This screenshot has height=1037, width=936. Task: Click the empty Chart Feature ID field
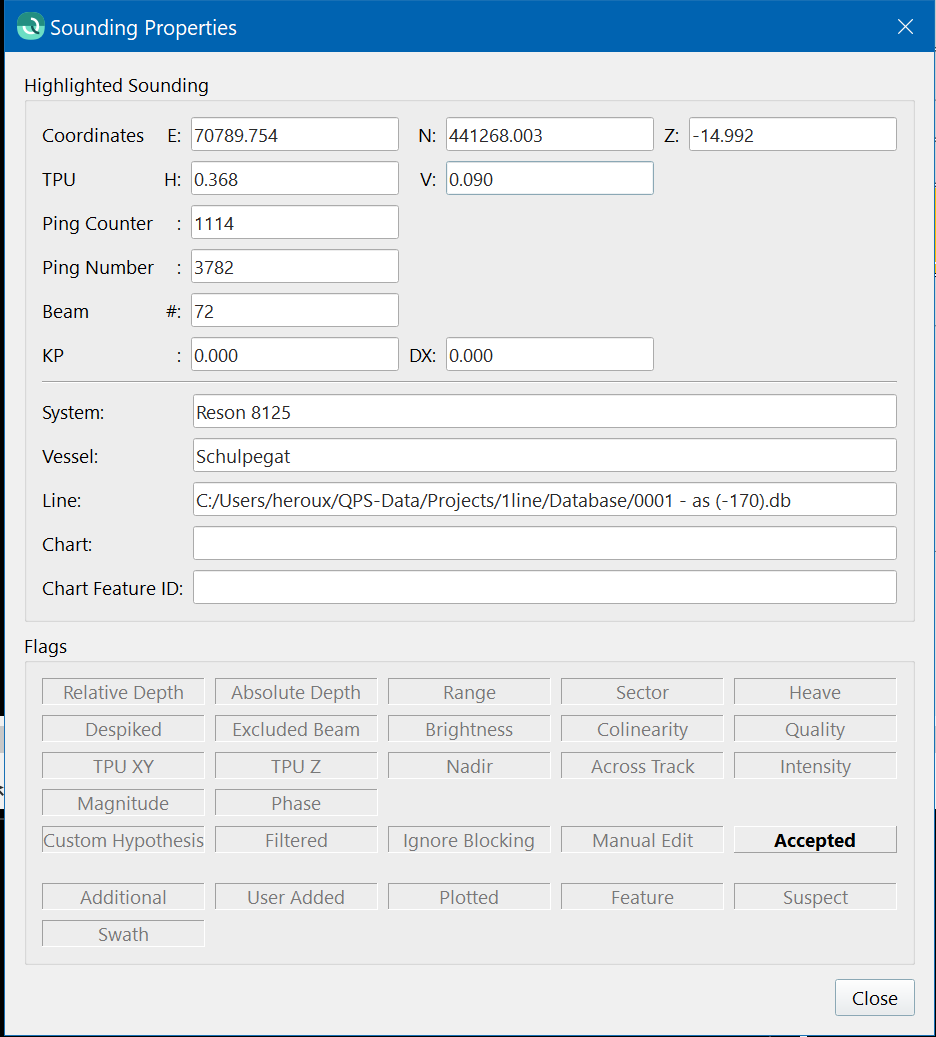point(545,587)
